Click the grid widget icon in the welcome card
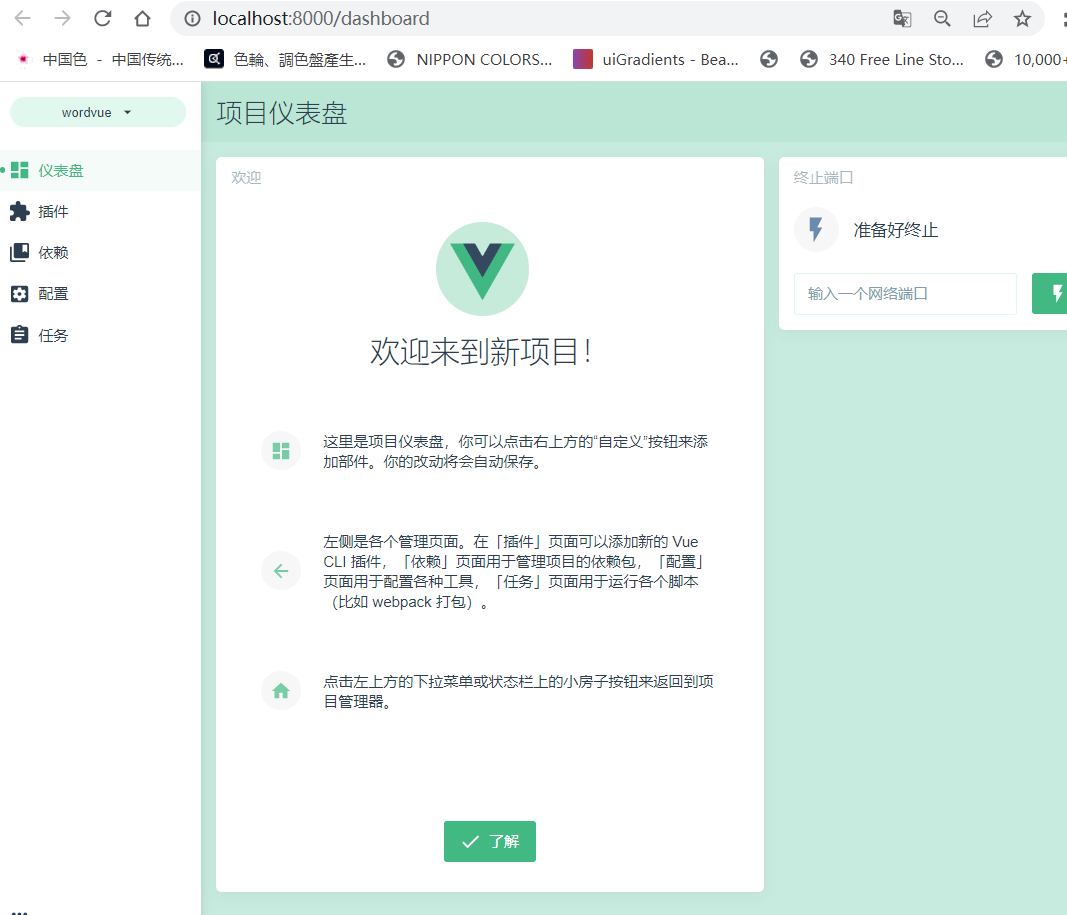The width and height of the screenshot is (1067, 915). pos(281,451)
